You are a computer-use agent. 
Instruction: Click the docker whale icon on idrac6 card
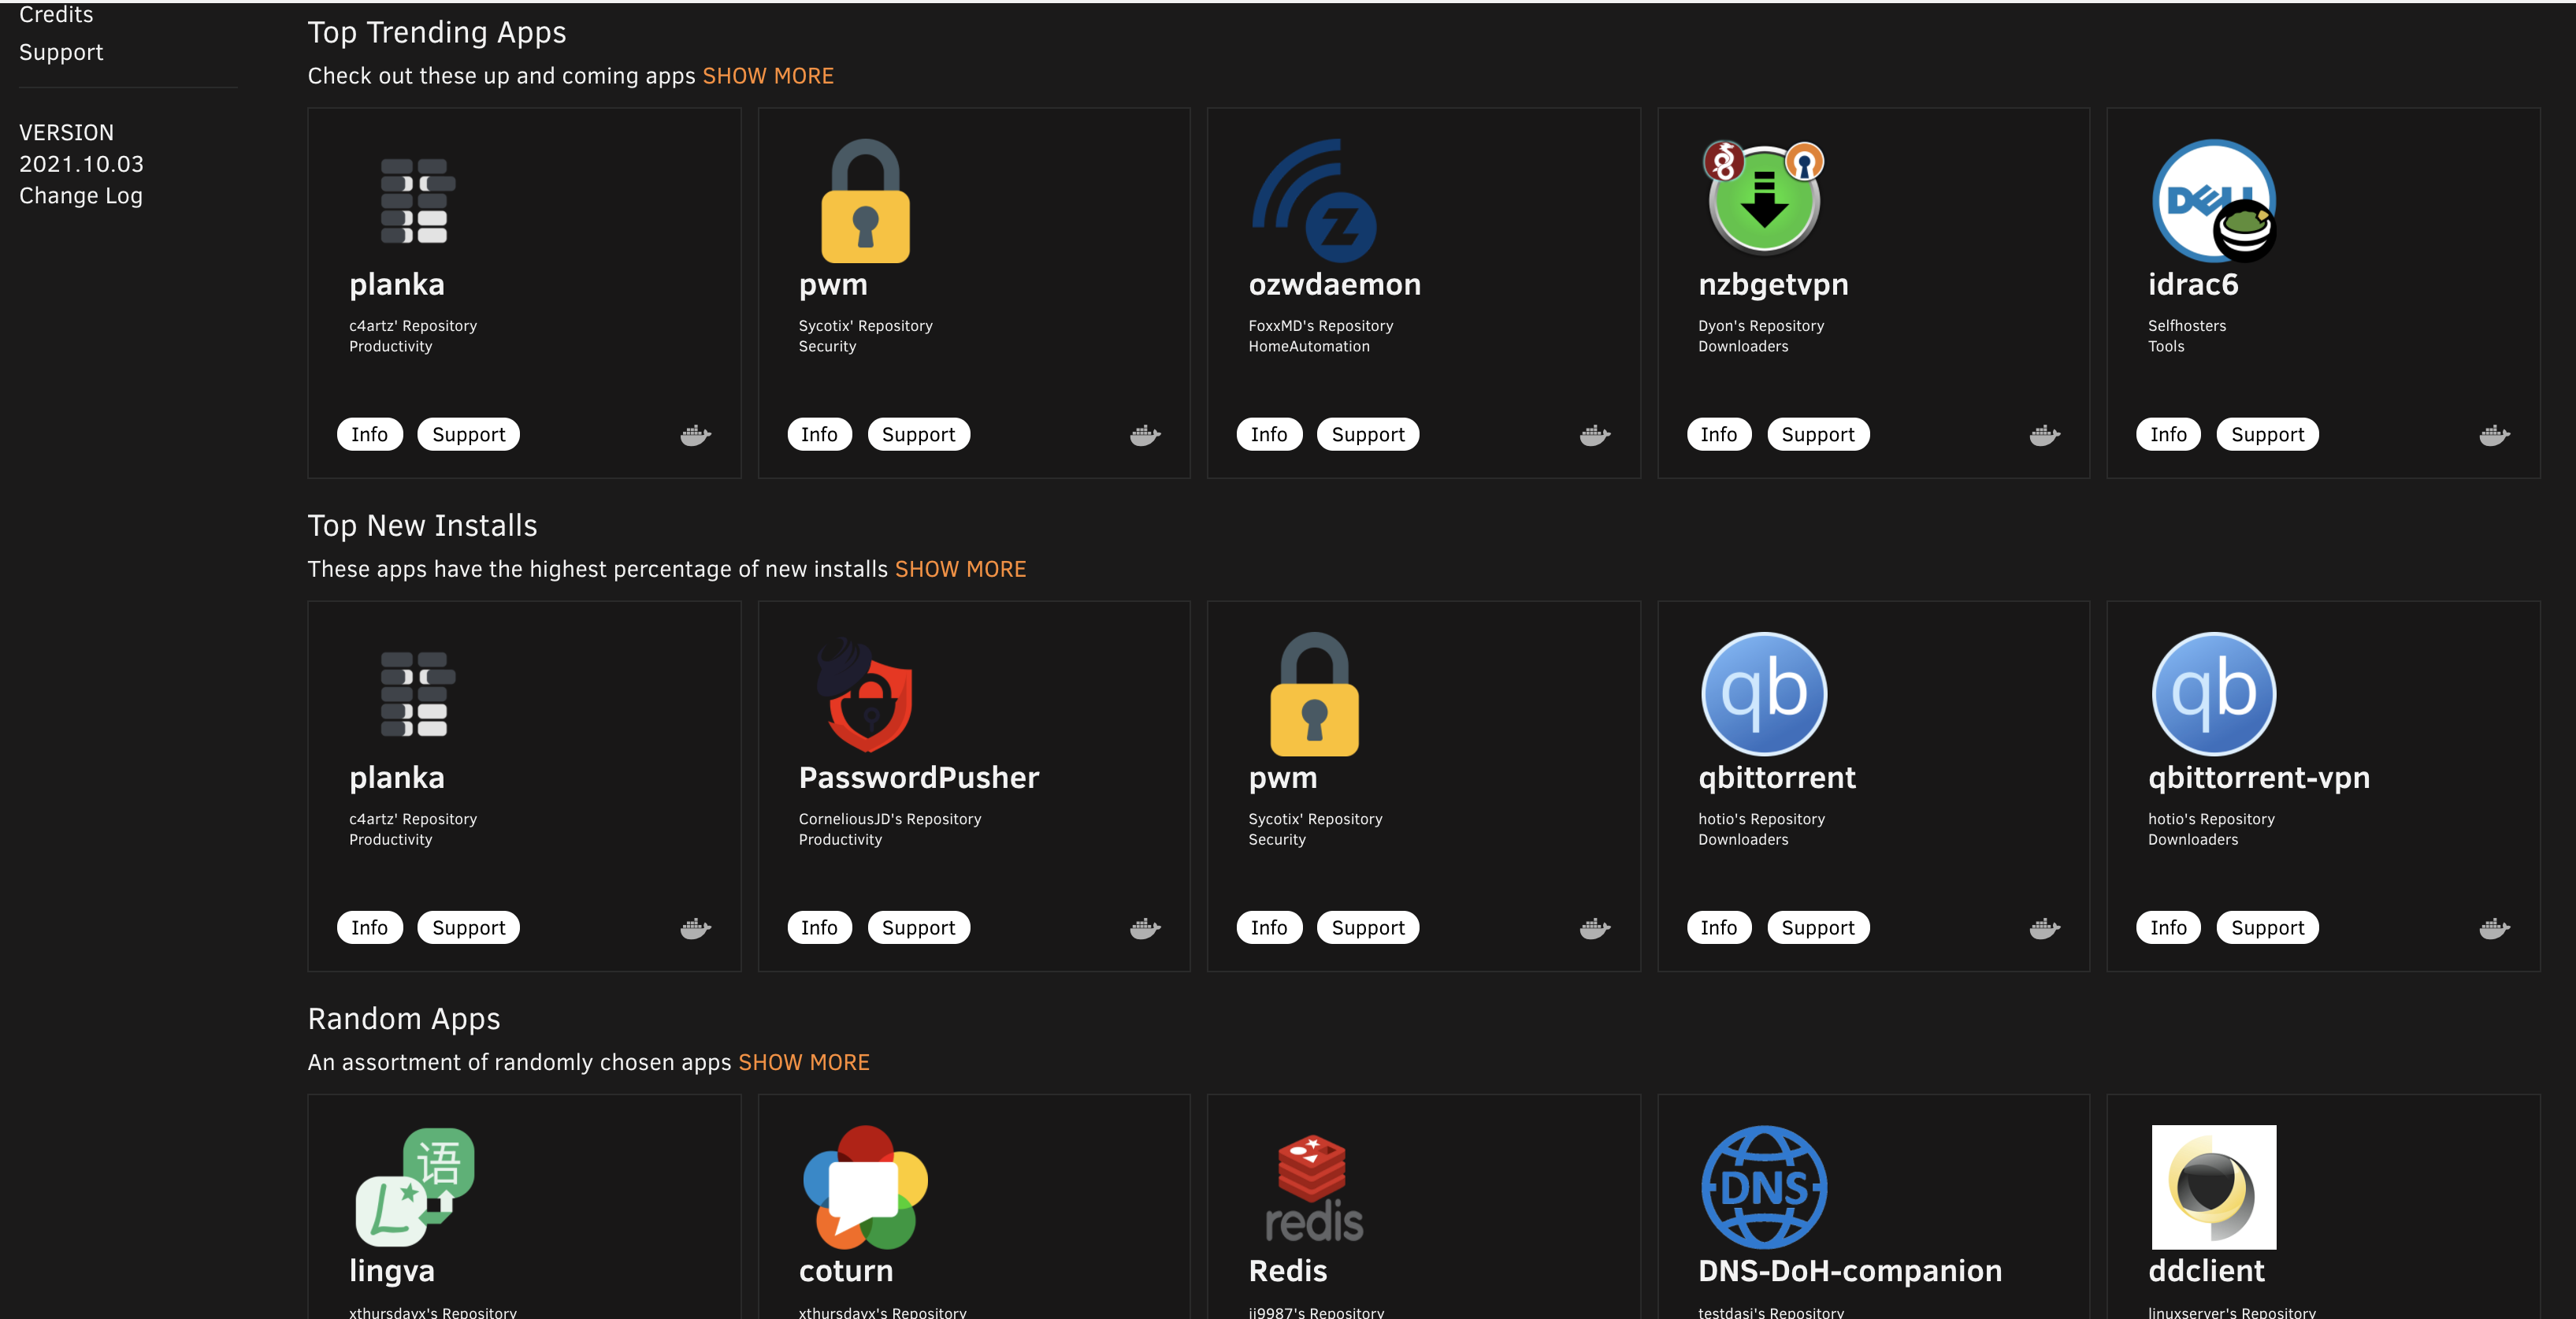click(2494, 435)
